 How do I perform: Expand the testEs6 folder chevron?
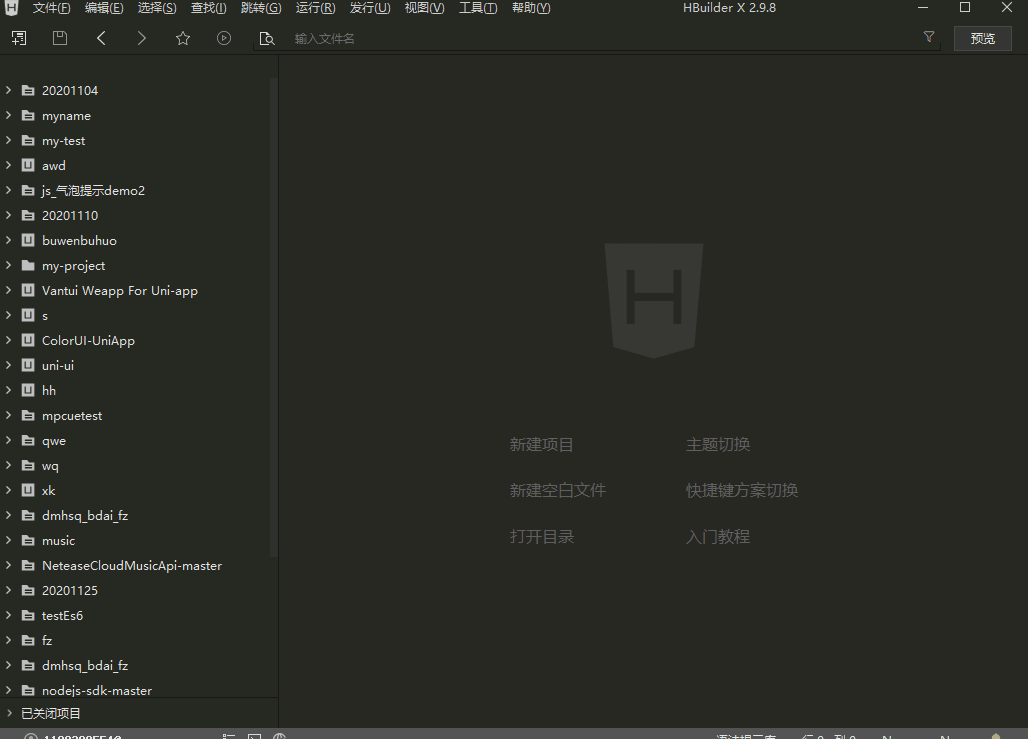(x=9, y=614)
